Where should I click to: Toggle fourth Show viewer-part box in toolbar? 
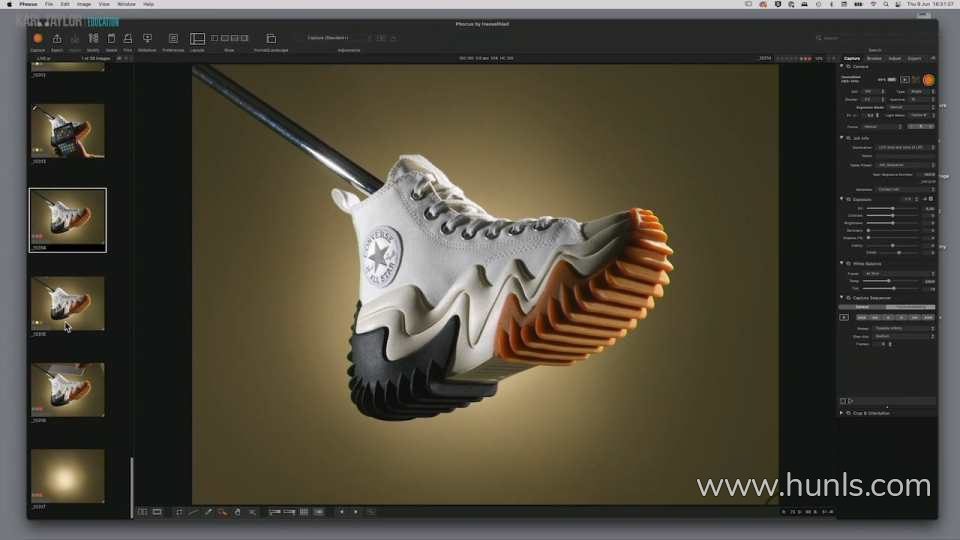click(244, 38)
